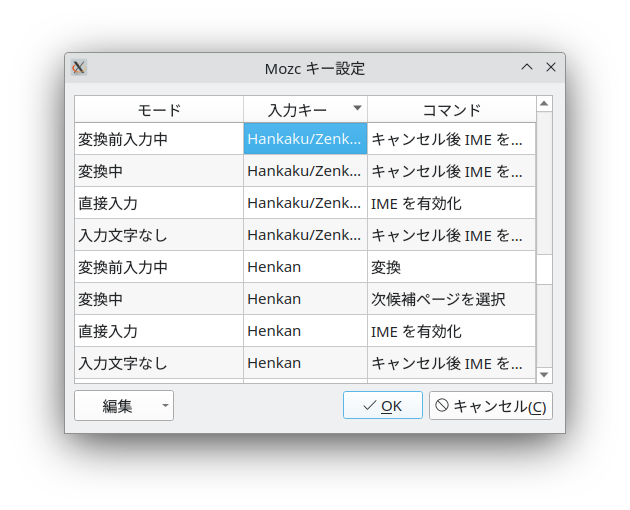
Task: Select キャンセル後 IME を... cell in first row
Action: [451, 139]
